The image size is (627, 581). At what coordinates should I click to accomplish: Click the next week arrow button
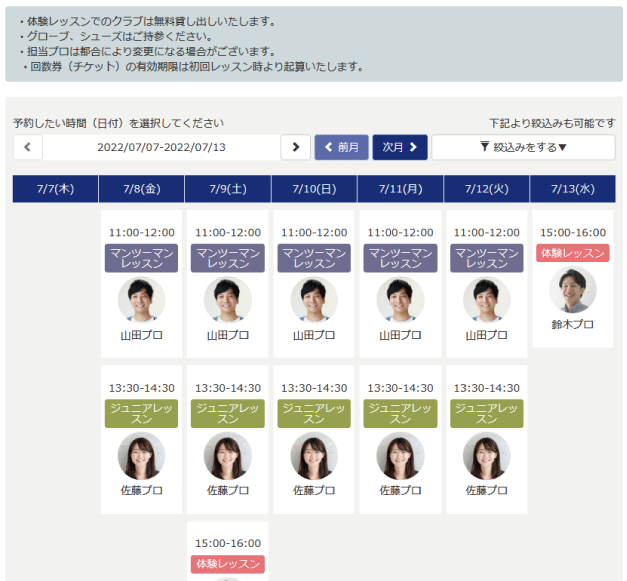click(295, 148)
